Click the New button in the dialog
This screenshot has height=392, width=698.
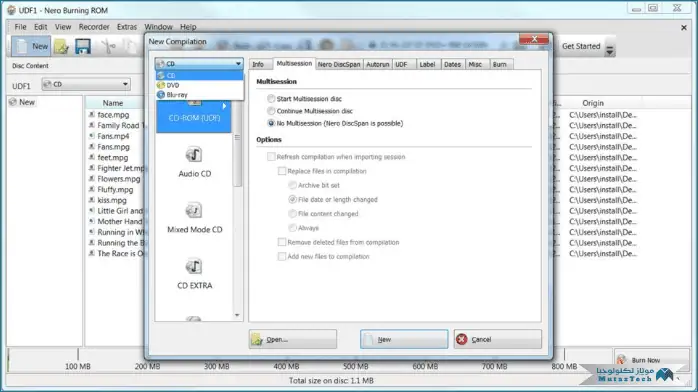404,339
